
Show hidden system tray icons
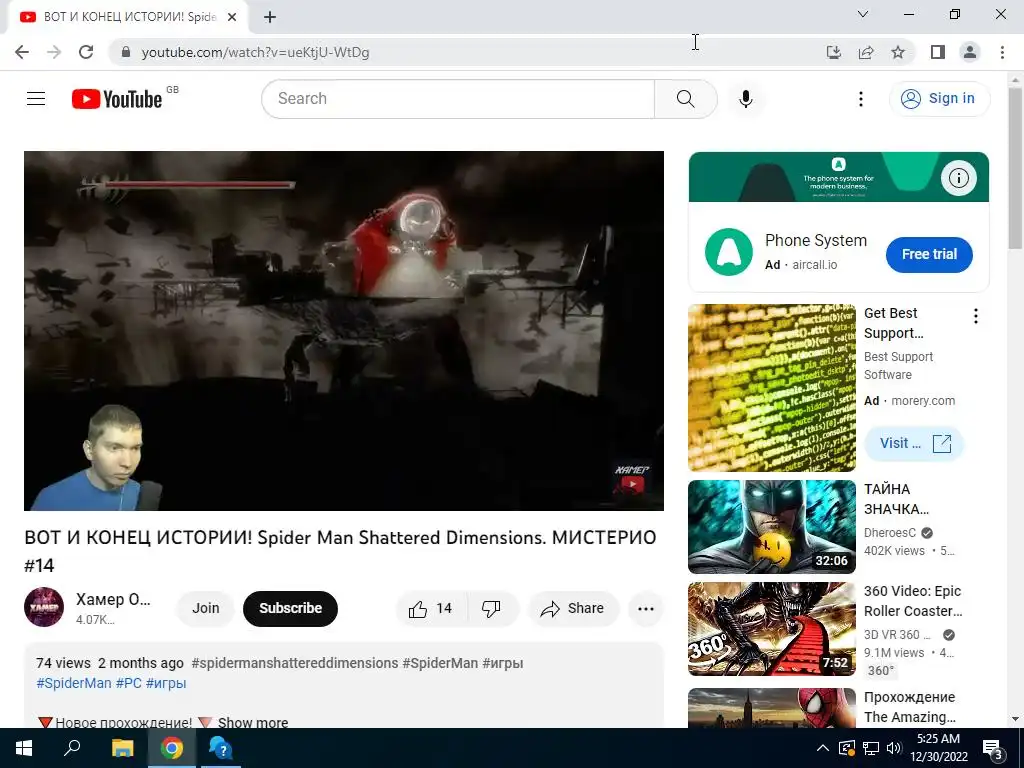tap(823, 748)
